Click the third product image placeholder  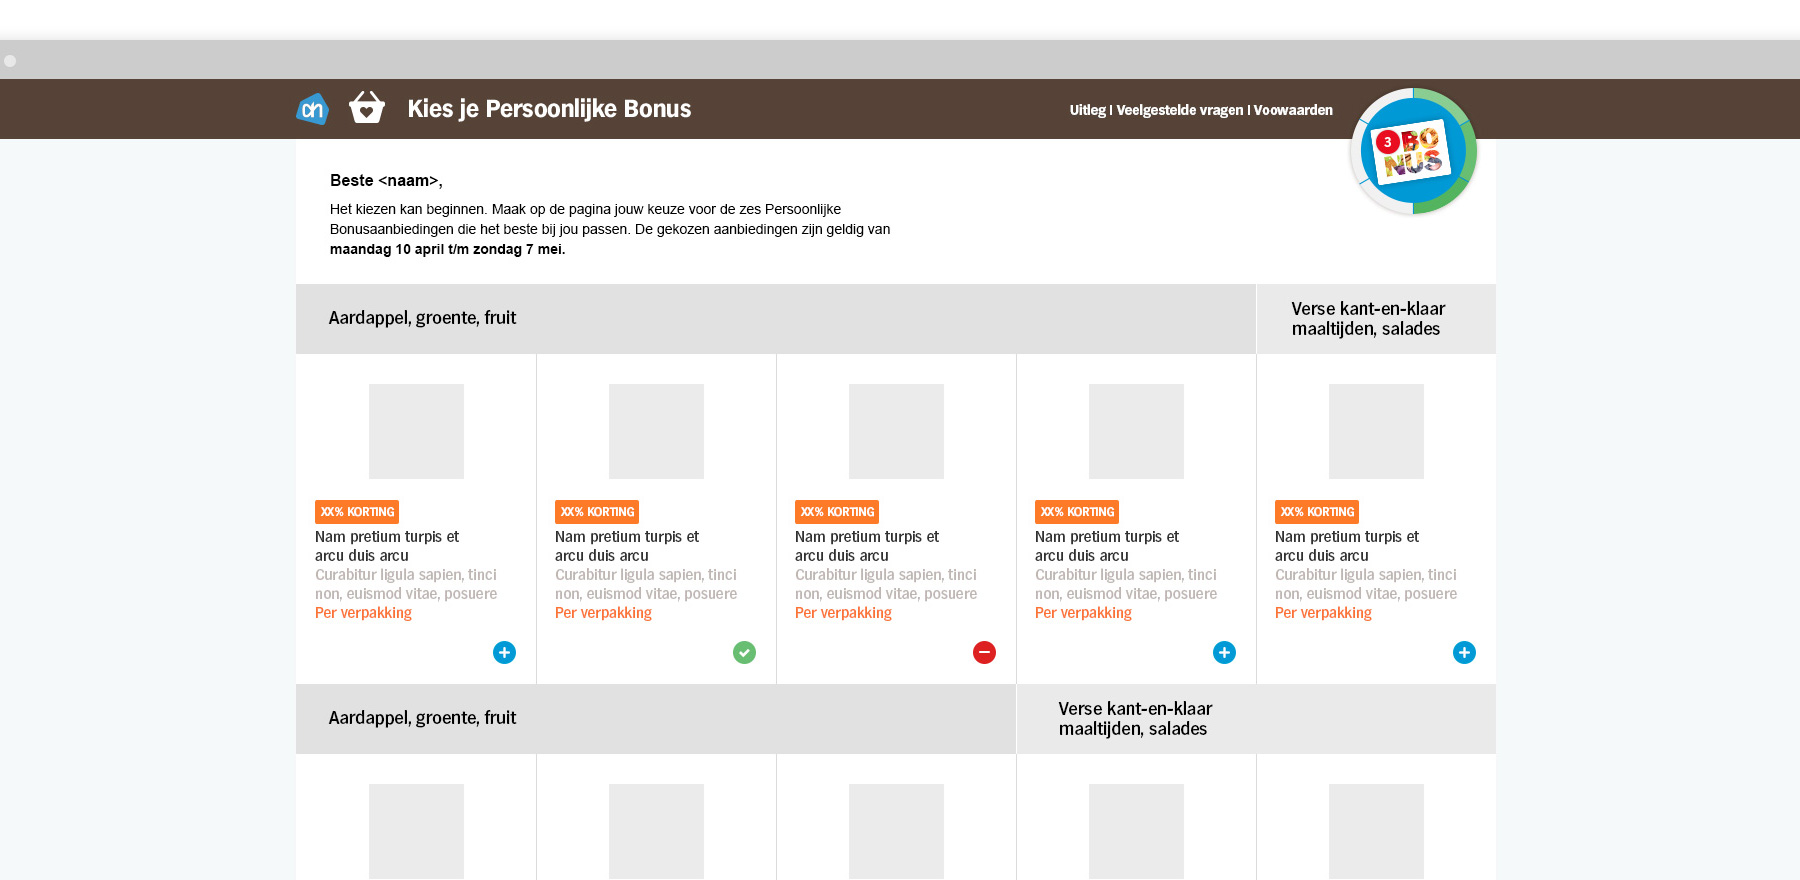(896, 431)
